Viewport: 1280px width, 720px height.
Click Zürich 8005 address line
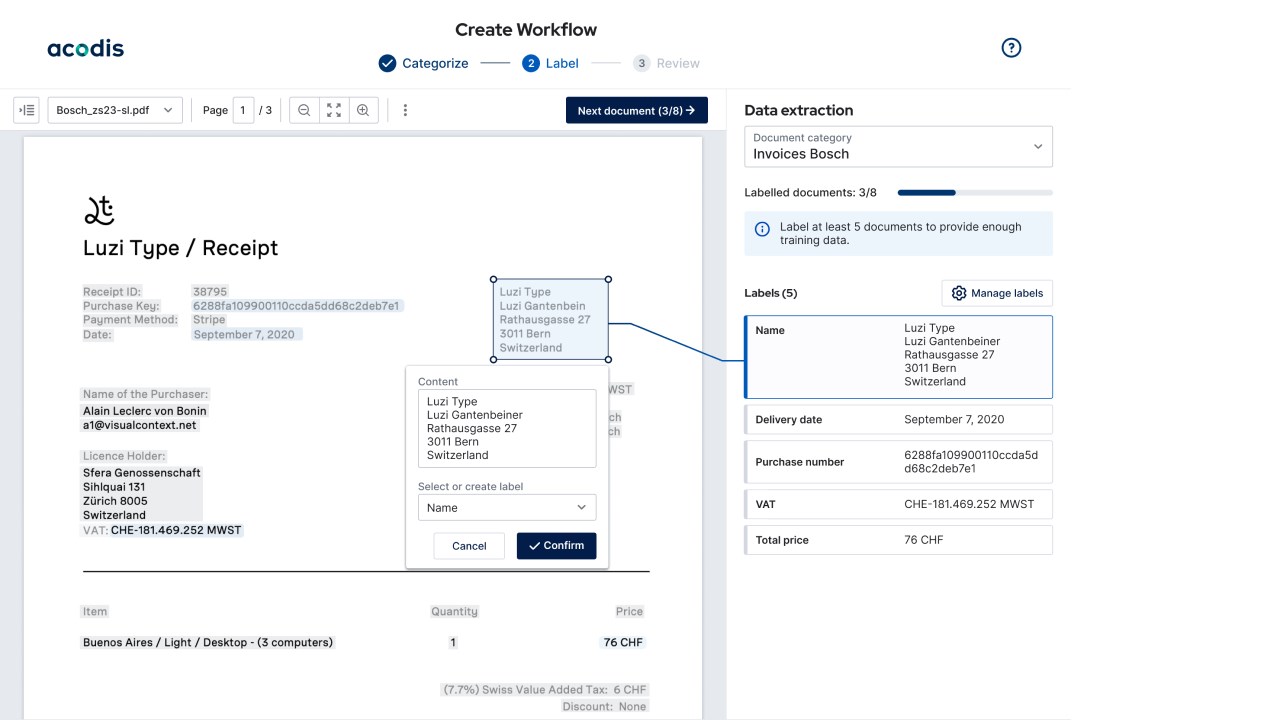click(115, 501)
